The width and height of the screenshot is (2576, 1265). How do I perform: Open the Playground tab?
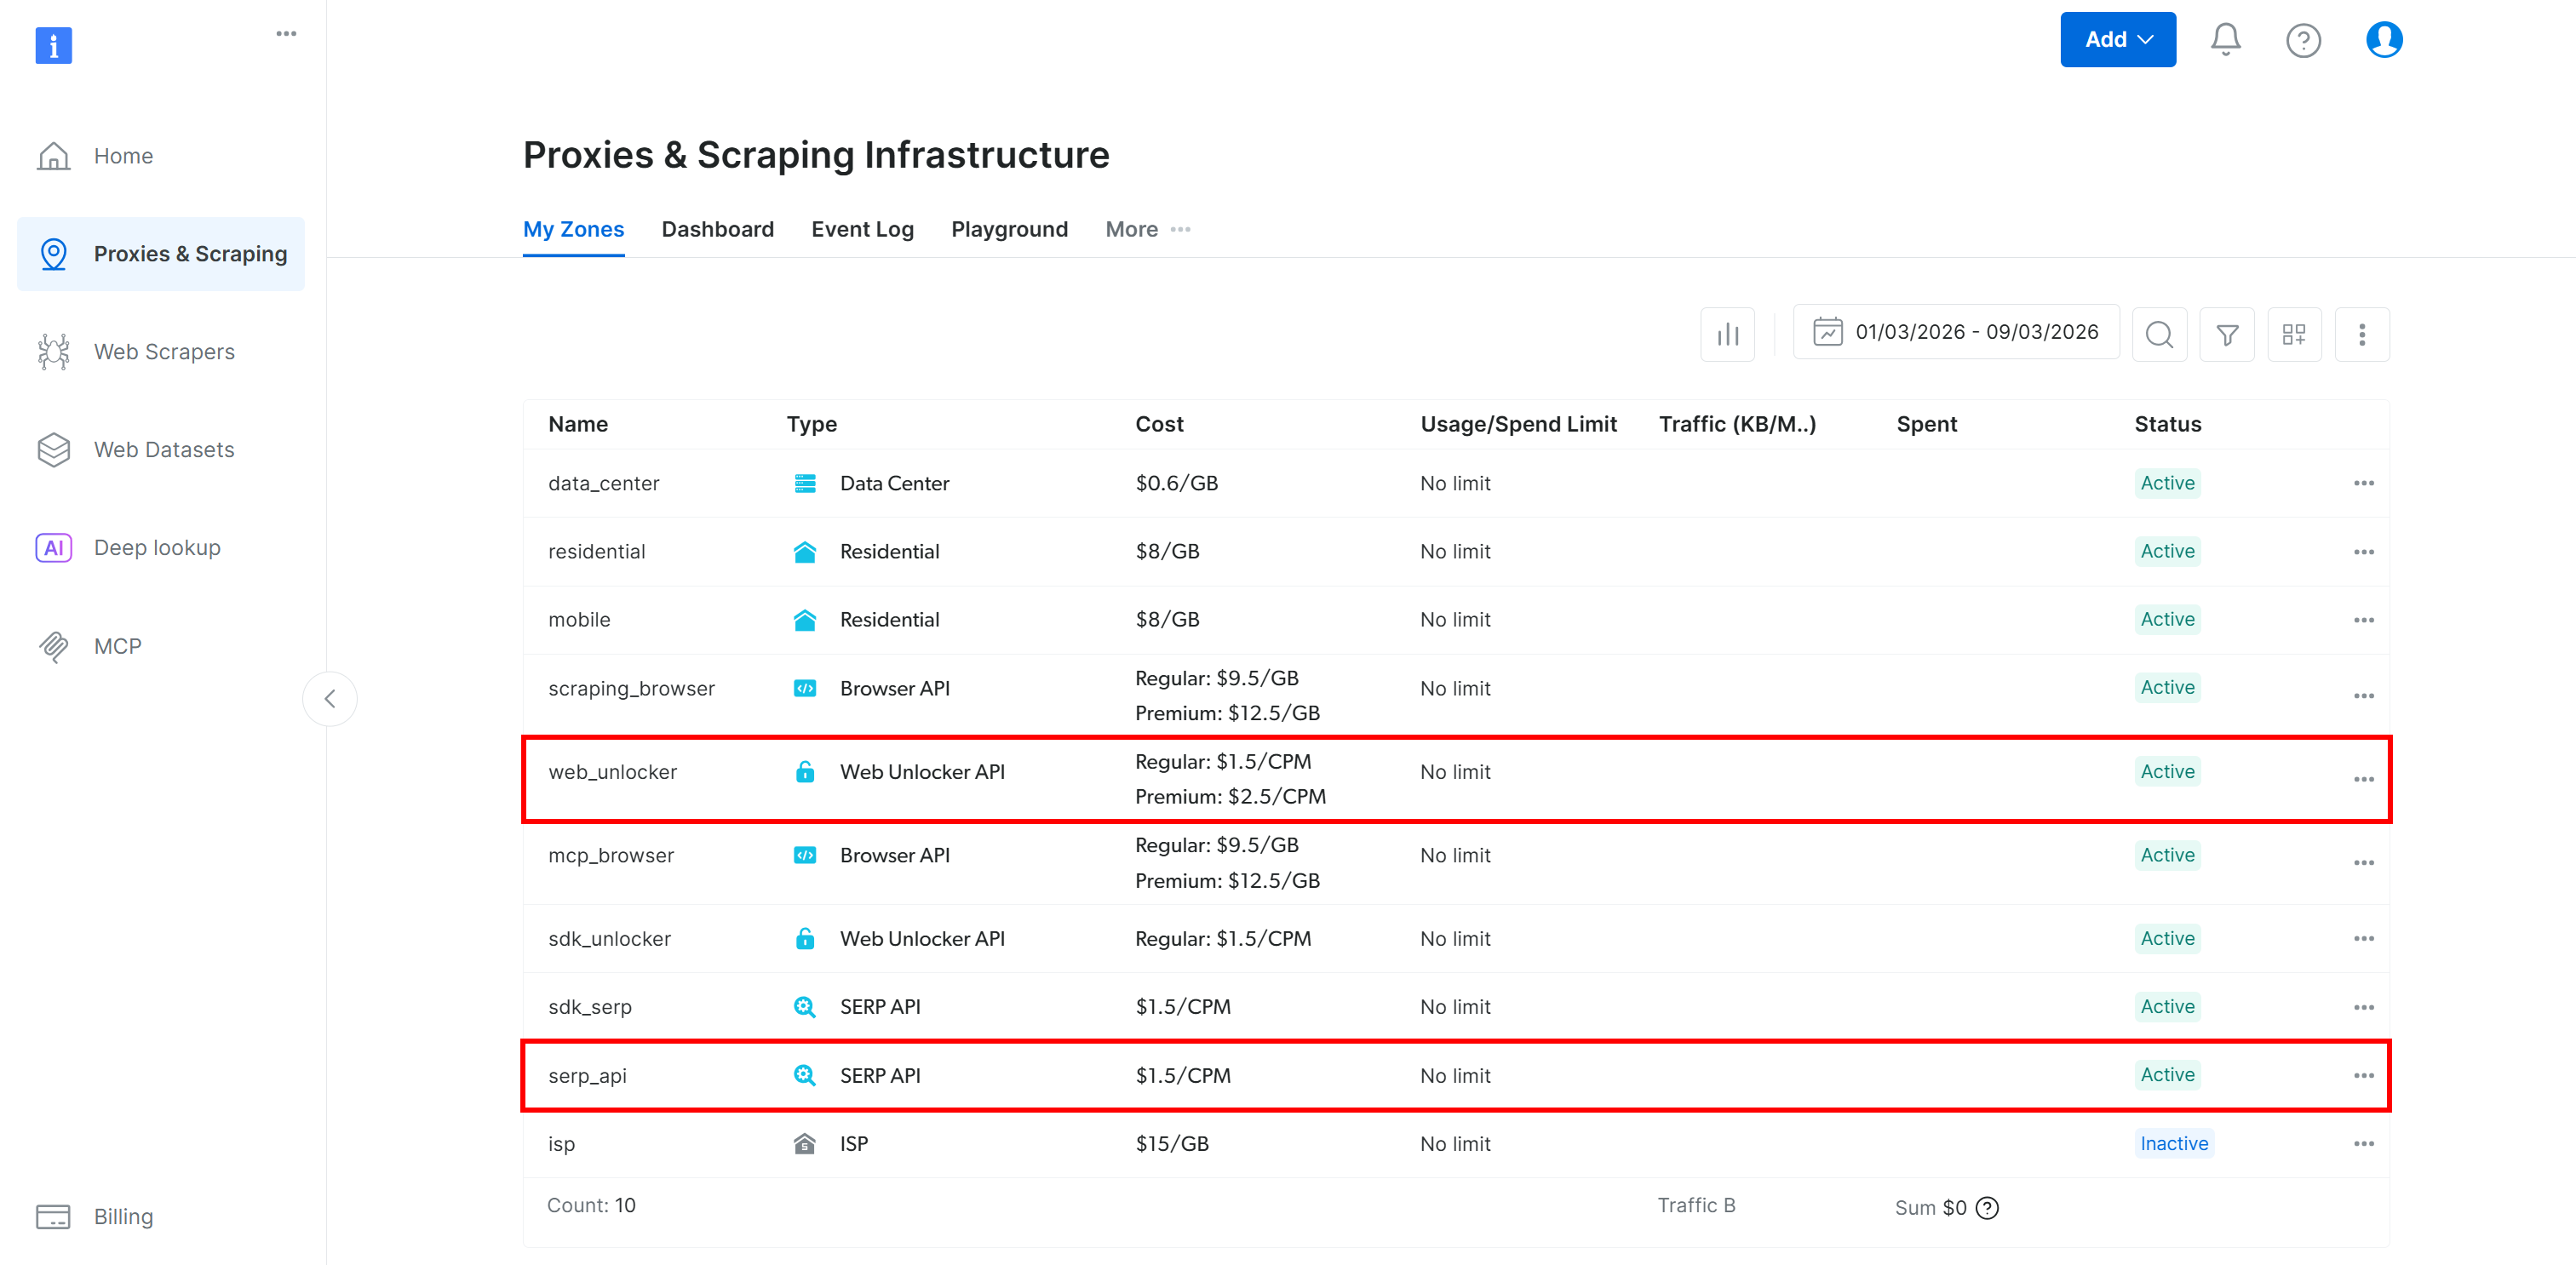[x=1009, y=229]
